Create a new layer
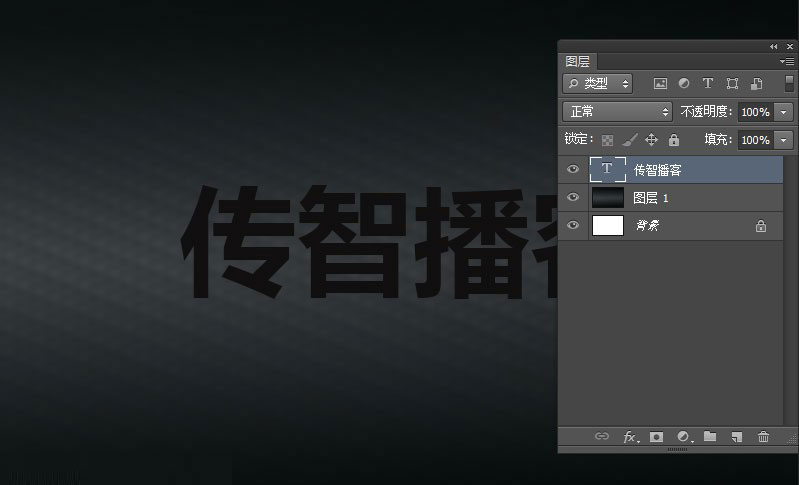This screenshot has width=799, height=485. (736, 437)
